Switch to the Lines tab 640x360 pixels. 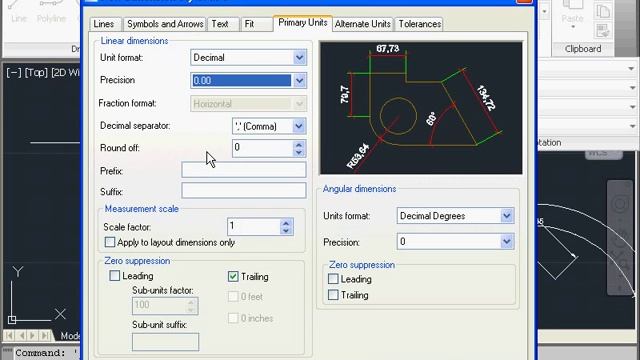(104, 24)
